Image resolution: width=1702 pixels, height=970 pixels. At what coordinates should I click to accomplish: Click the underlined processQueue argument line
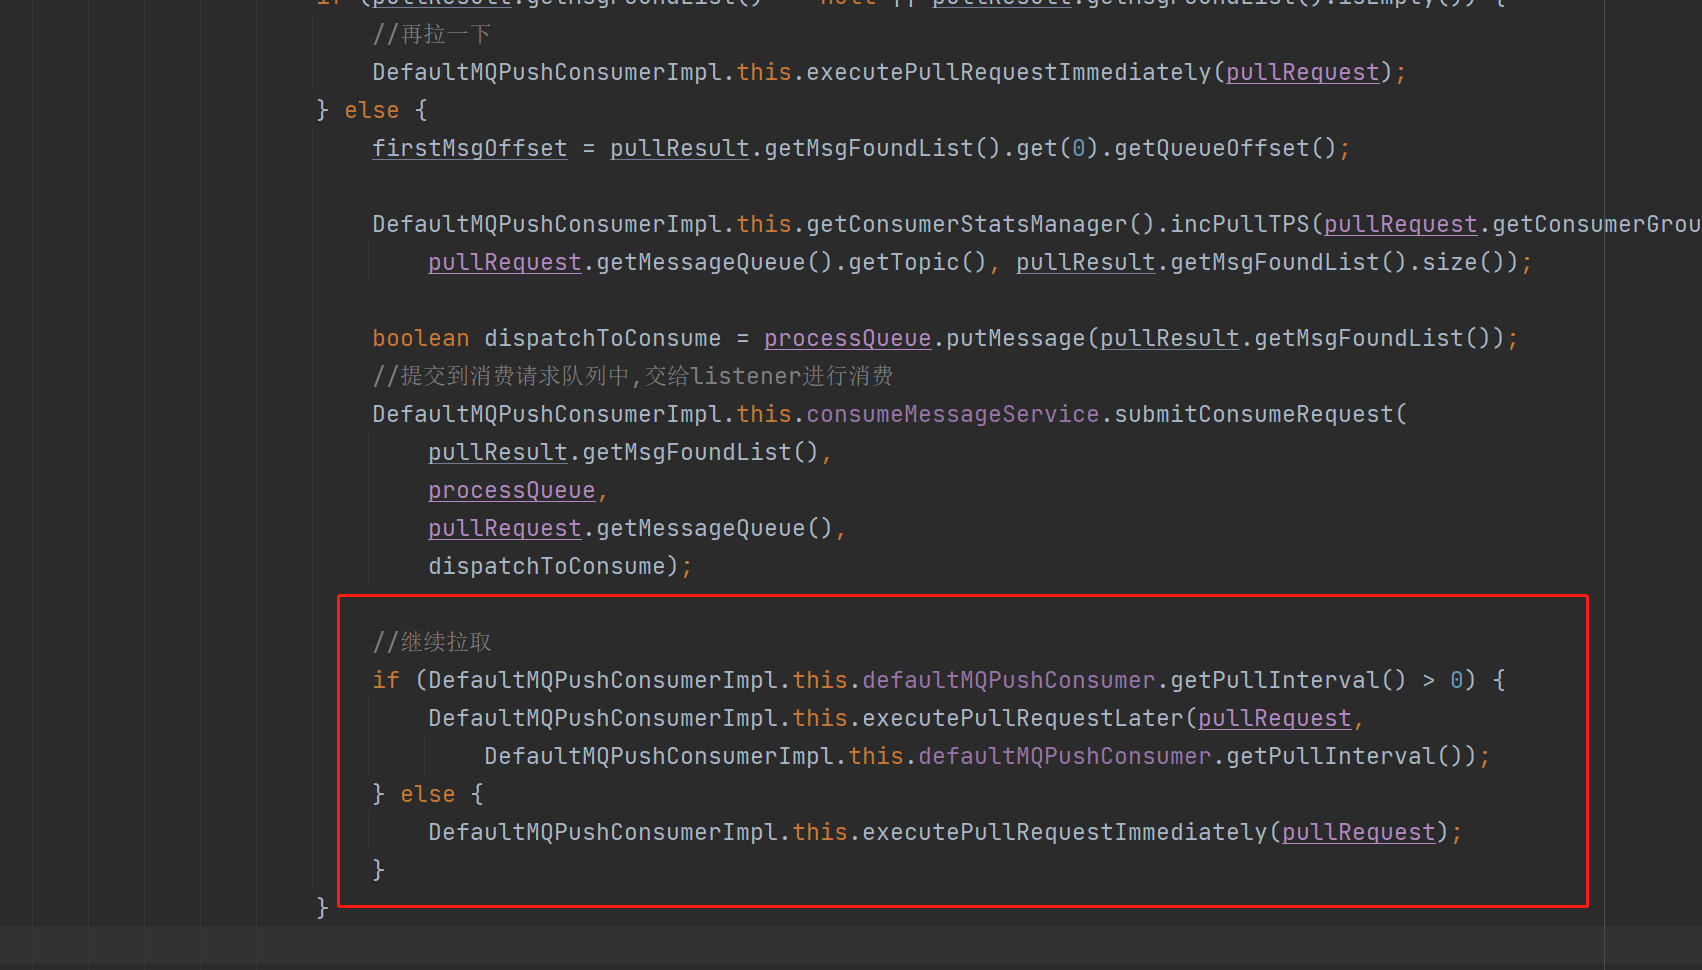click(x=511, y=489)
